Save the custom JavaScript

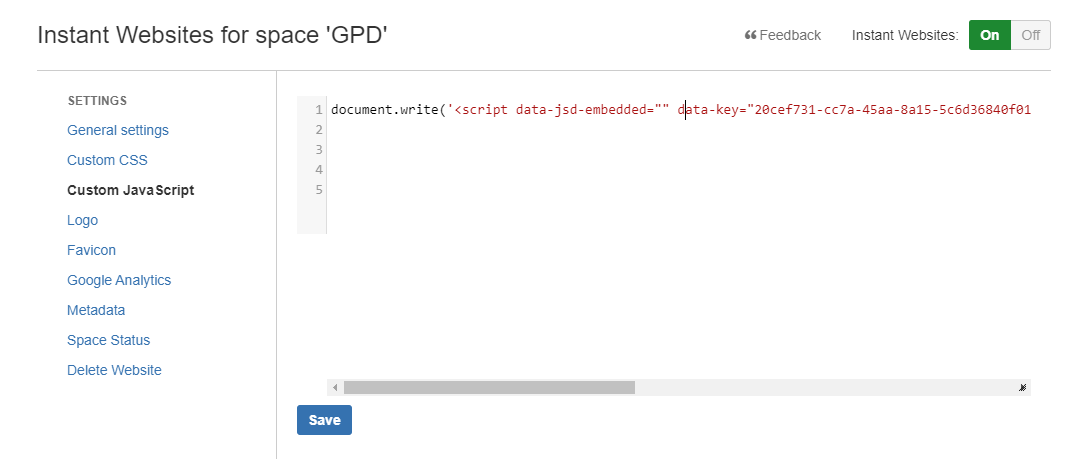click(x=325, y=420)
